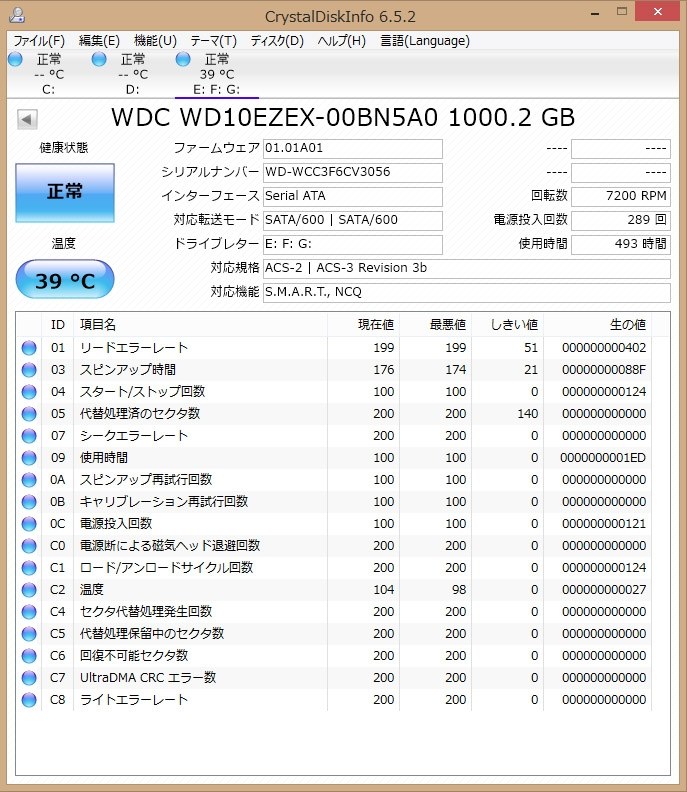687x792 pixels.
Task: Select the E: F: G: drive status circle
Action: tap(183, 59)
